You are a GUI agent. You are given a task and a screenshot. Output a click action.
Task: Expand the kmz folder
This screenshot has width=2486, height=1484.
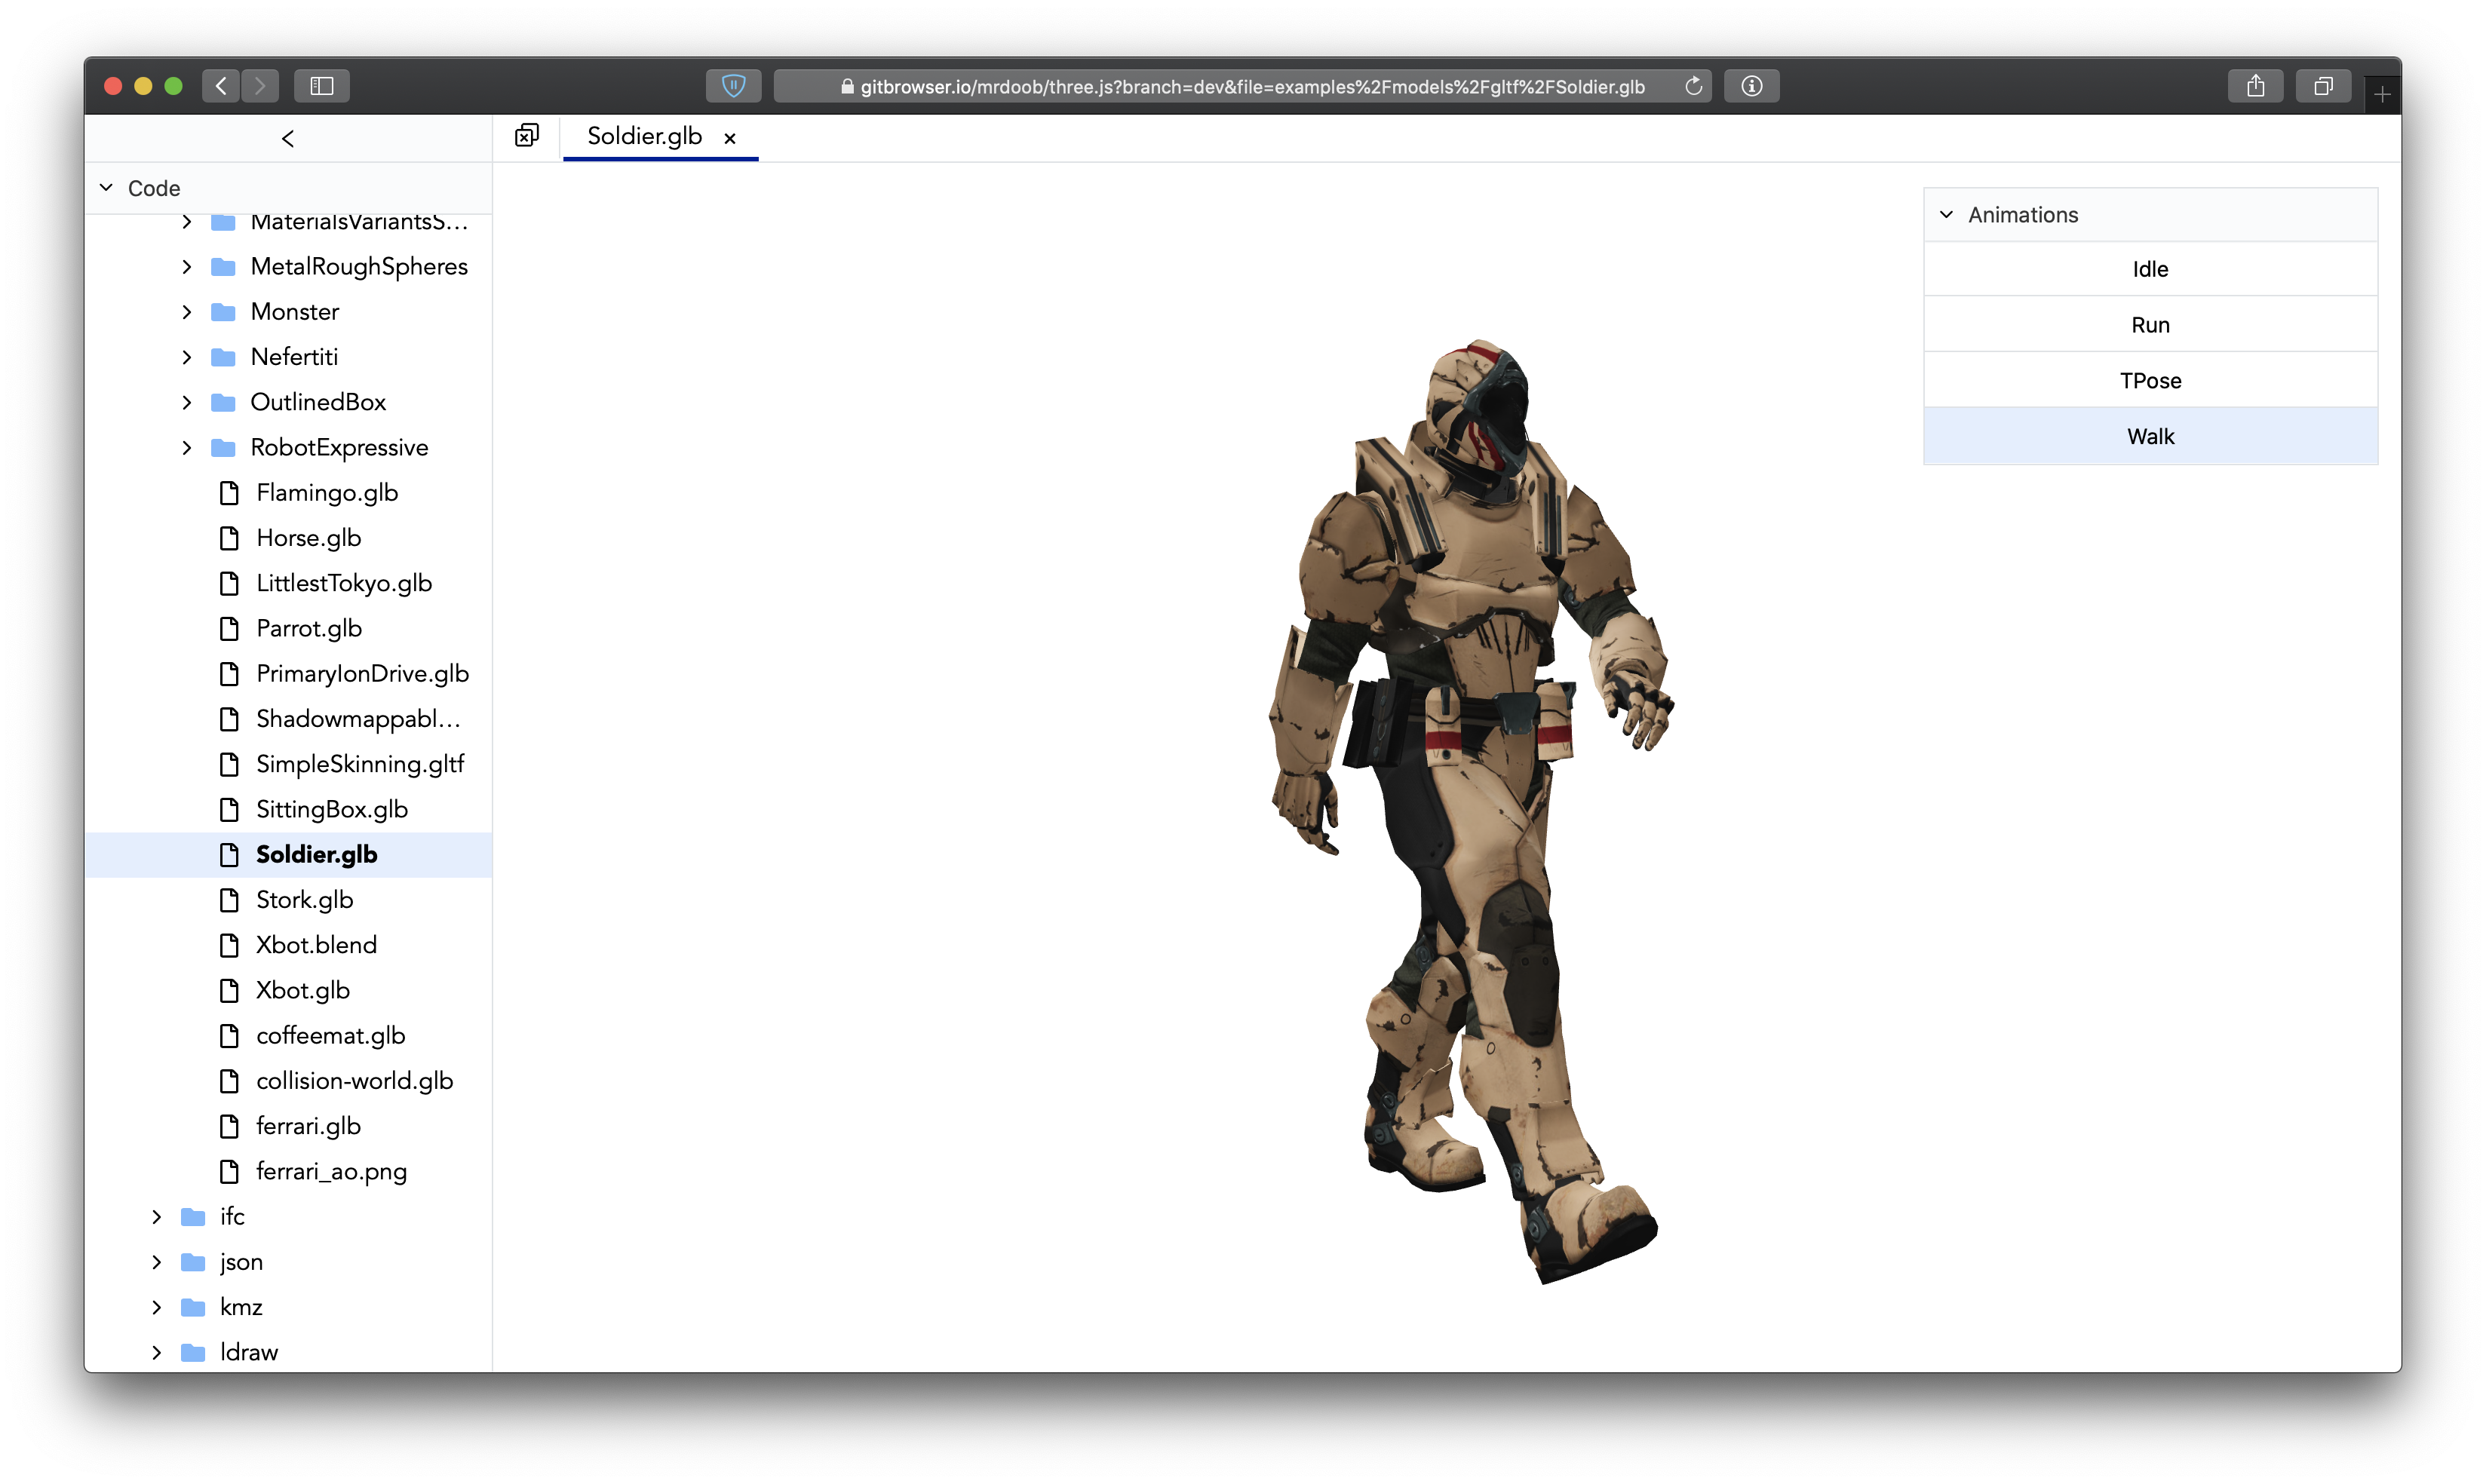tap(157, 1307)
